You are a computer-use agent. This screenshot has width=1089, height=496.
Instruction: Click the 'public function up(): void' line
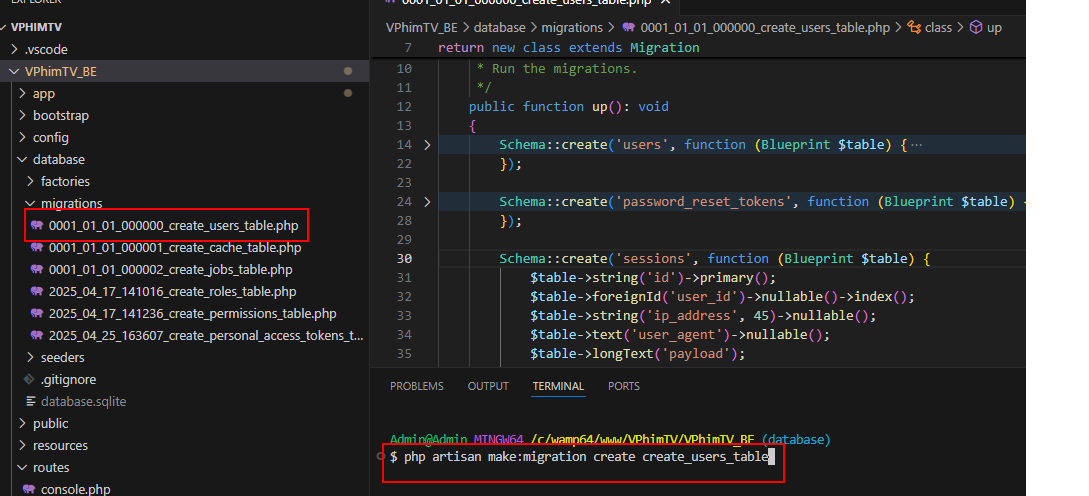(568, 106)
